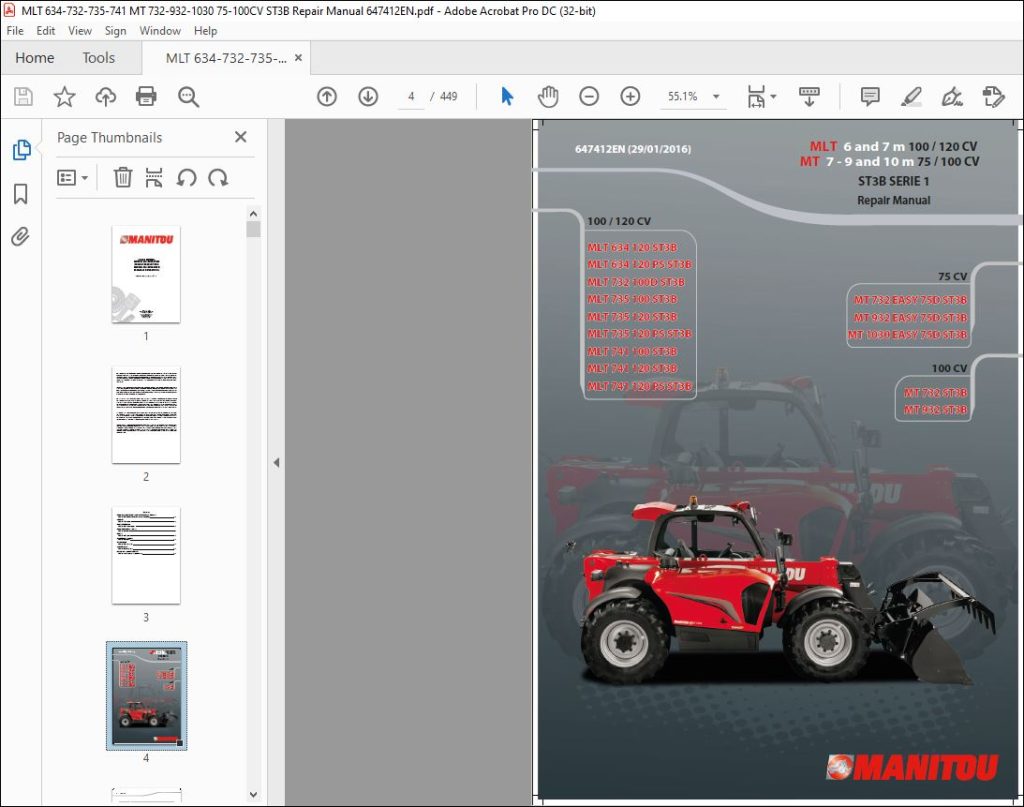The image size is (1024, 807).
Task: Click the page number input field
Action: pos(411,97)
